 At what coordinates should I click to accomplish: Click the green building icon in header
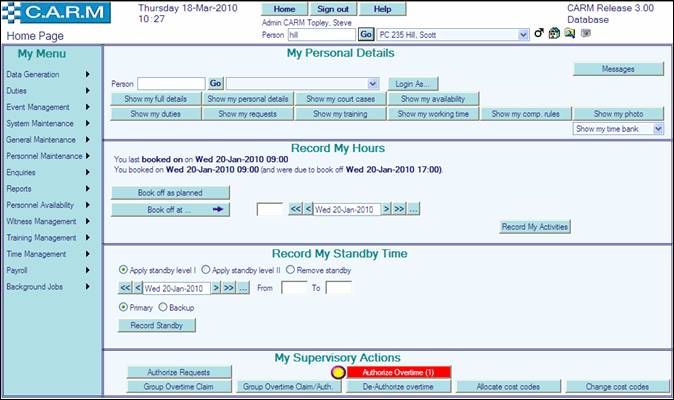point(554,34)
